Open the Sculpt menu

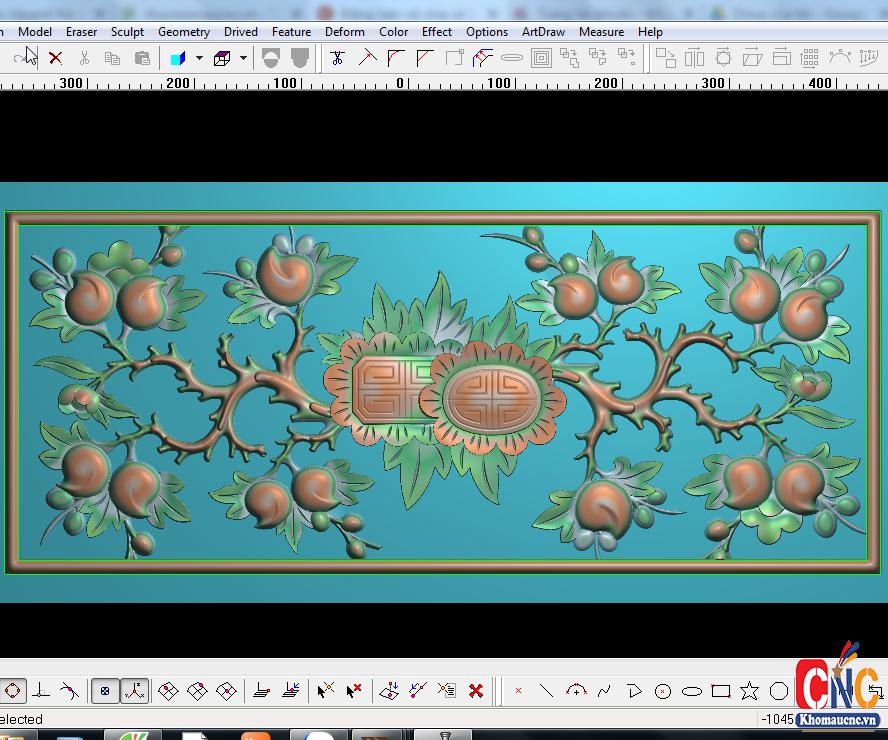pos(127,32)
